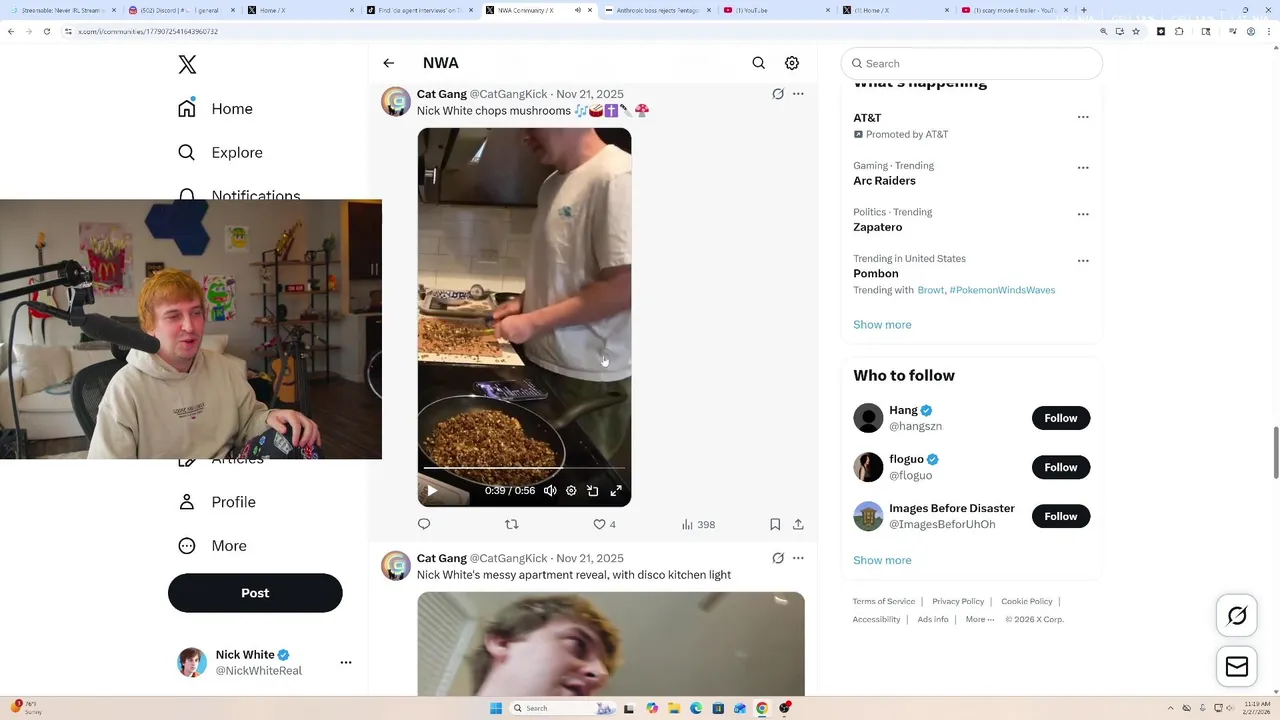Follow the Hang account

(1061, 418)
